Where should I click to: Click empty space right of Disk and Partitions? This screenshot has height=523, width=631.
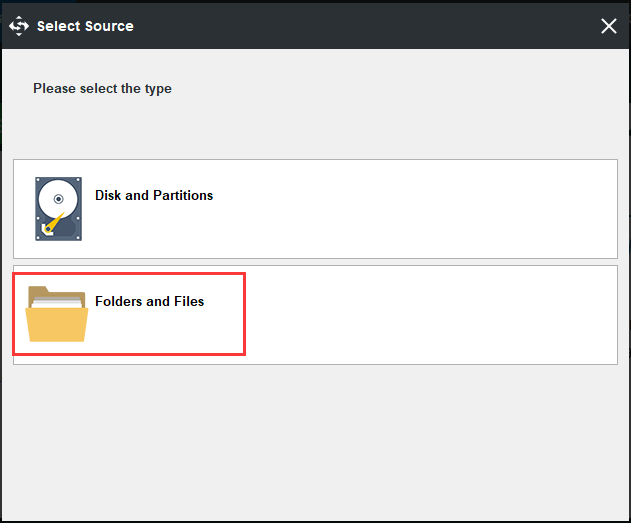420,209
